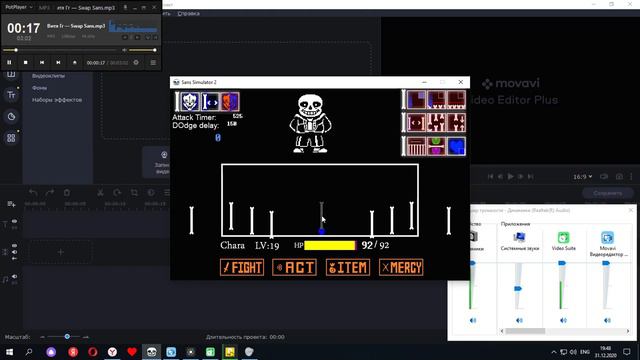This screenshot has width=640, height=360.
Task: Click the Sans character sprite
Action: click(310, 123)
